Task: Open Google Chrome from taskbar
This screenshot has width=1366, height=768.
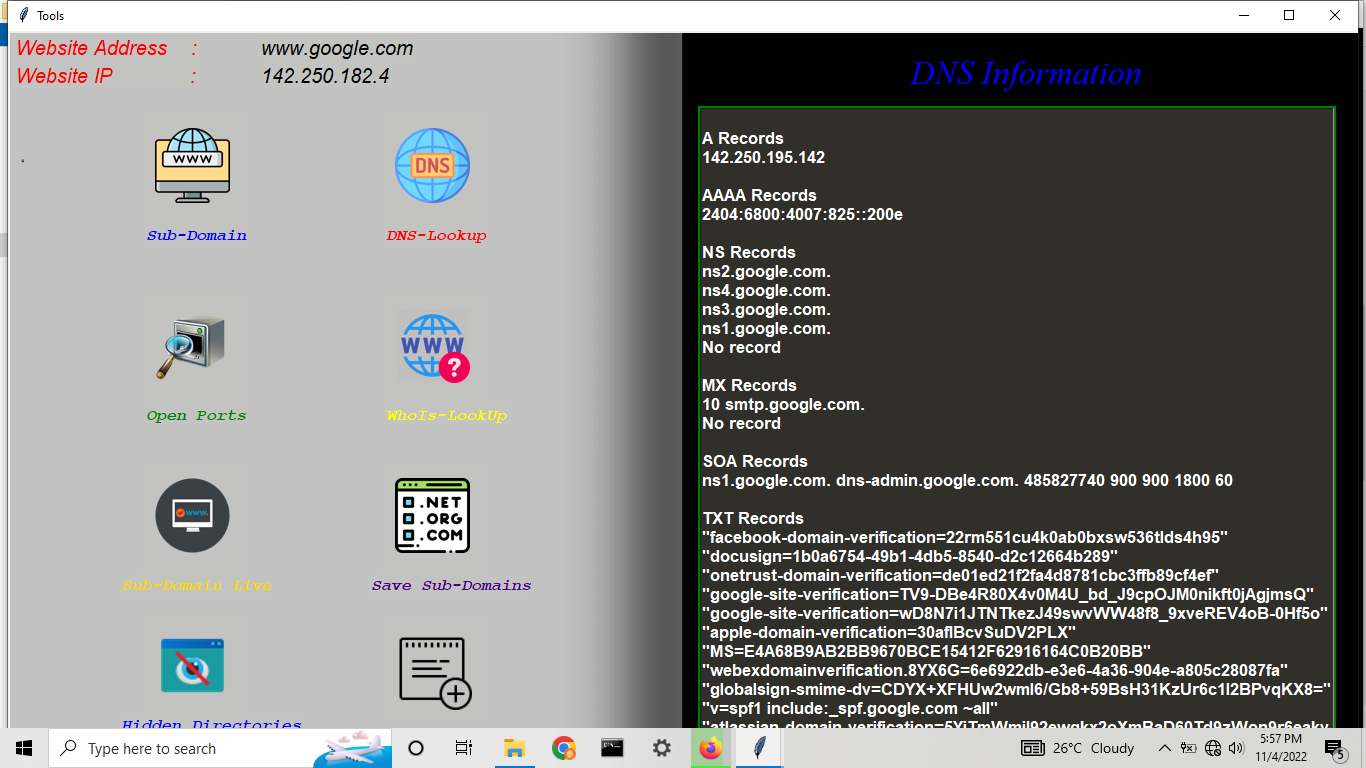Action: click(x=564, y=748)
